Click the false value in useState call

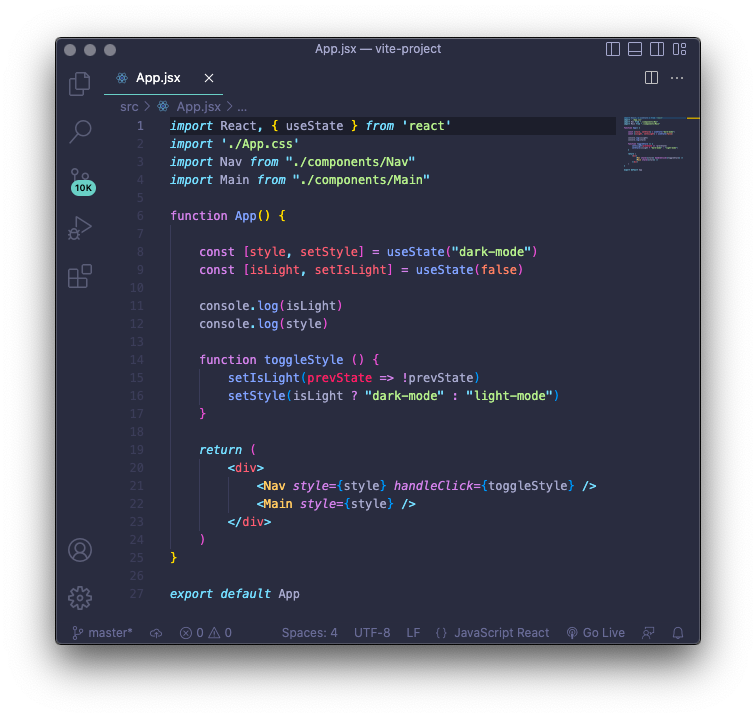click(499, 270)
